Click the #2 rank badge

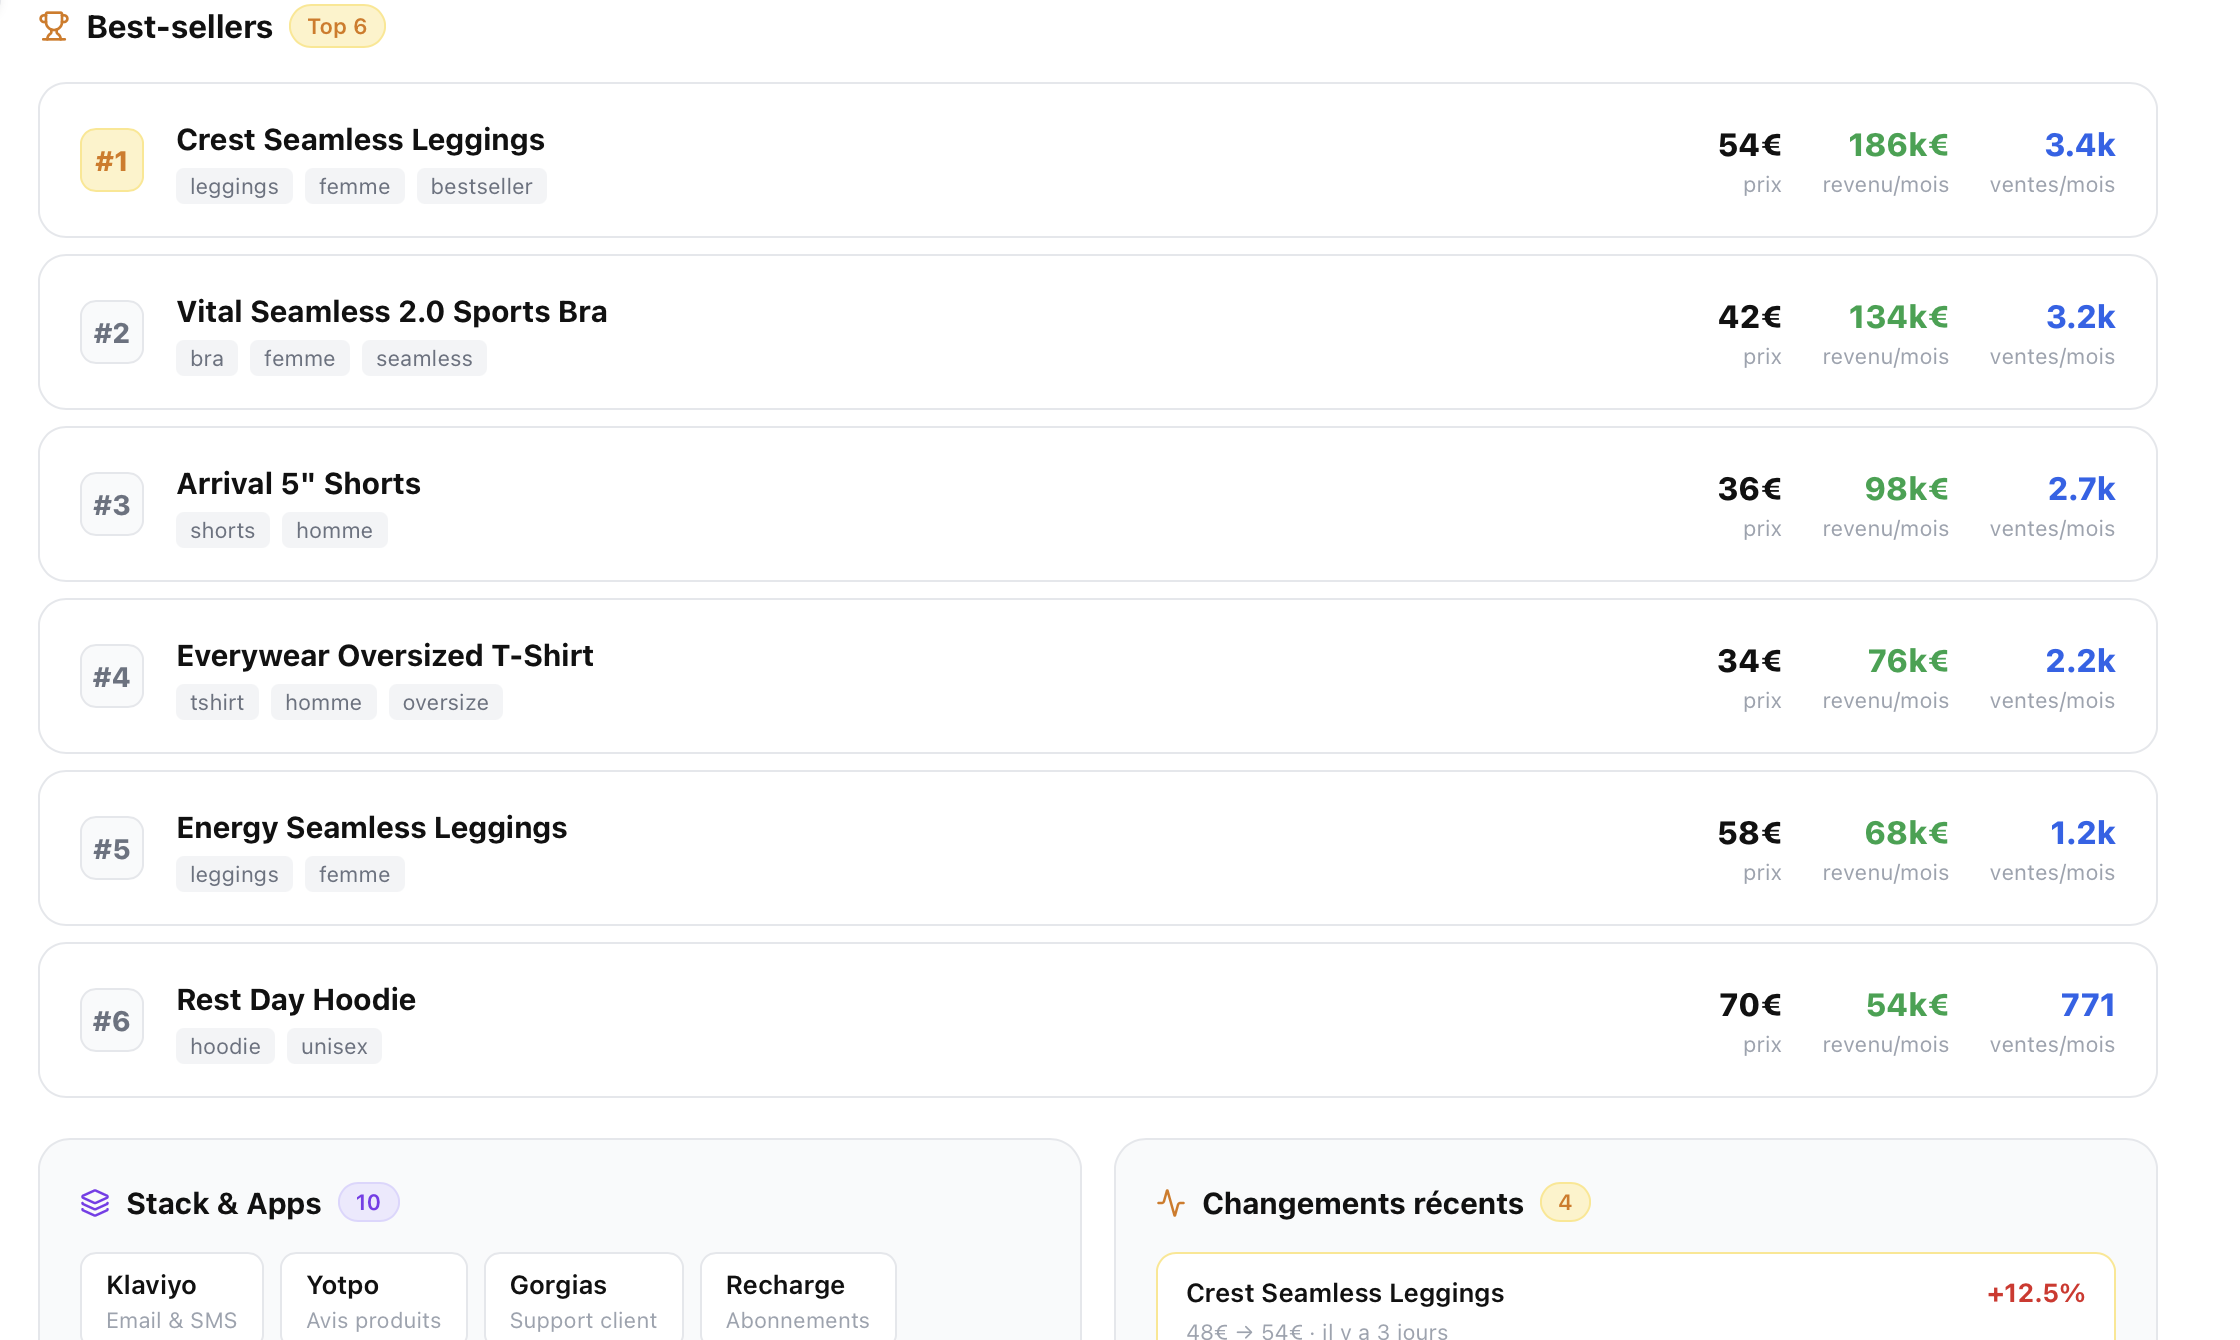point(112,332)
